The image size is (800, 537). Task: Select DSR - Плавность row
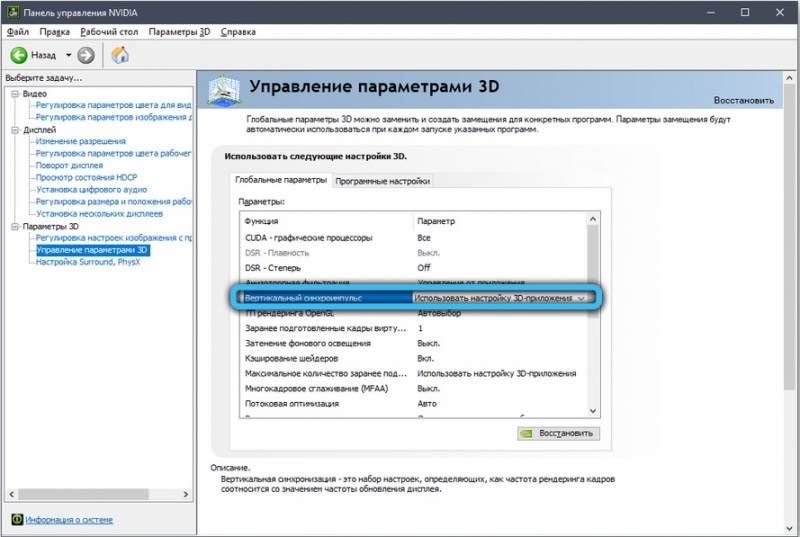(x=414, y=253)
